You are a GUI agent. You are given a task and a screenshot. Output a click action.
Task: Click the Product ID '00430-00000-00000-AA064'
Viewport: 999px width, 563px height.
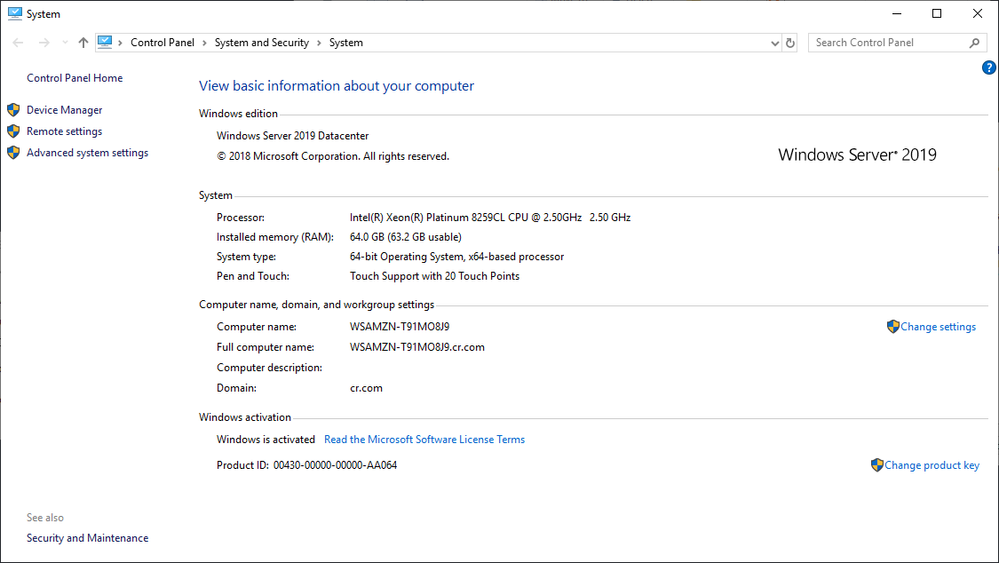[x=335, y=466]
